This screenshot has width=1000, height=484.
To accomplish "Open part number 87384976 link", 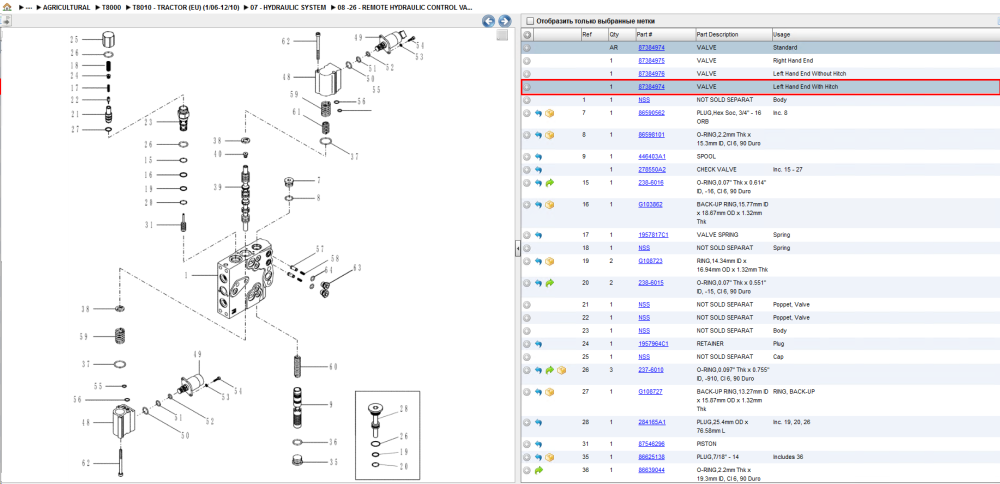I will coord(651,74).
